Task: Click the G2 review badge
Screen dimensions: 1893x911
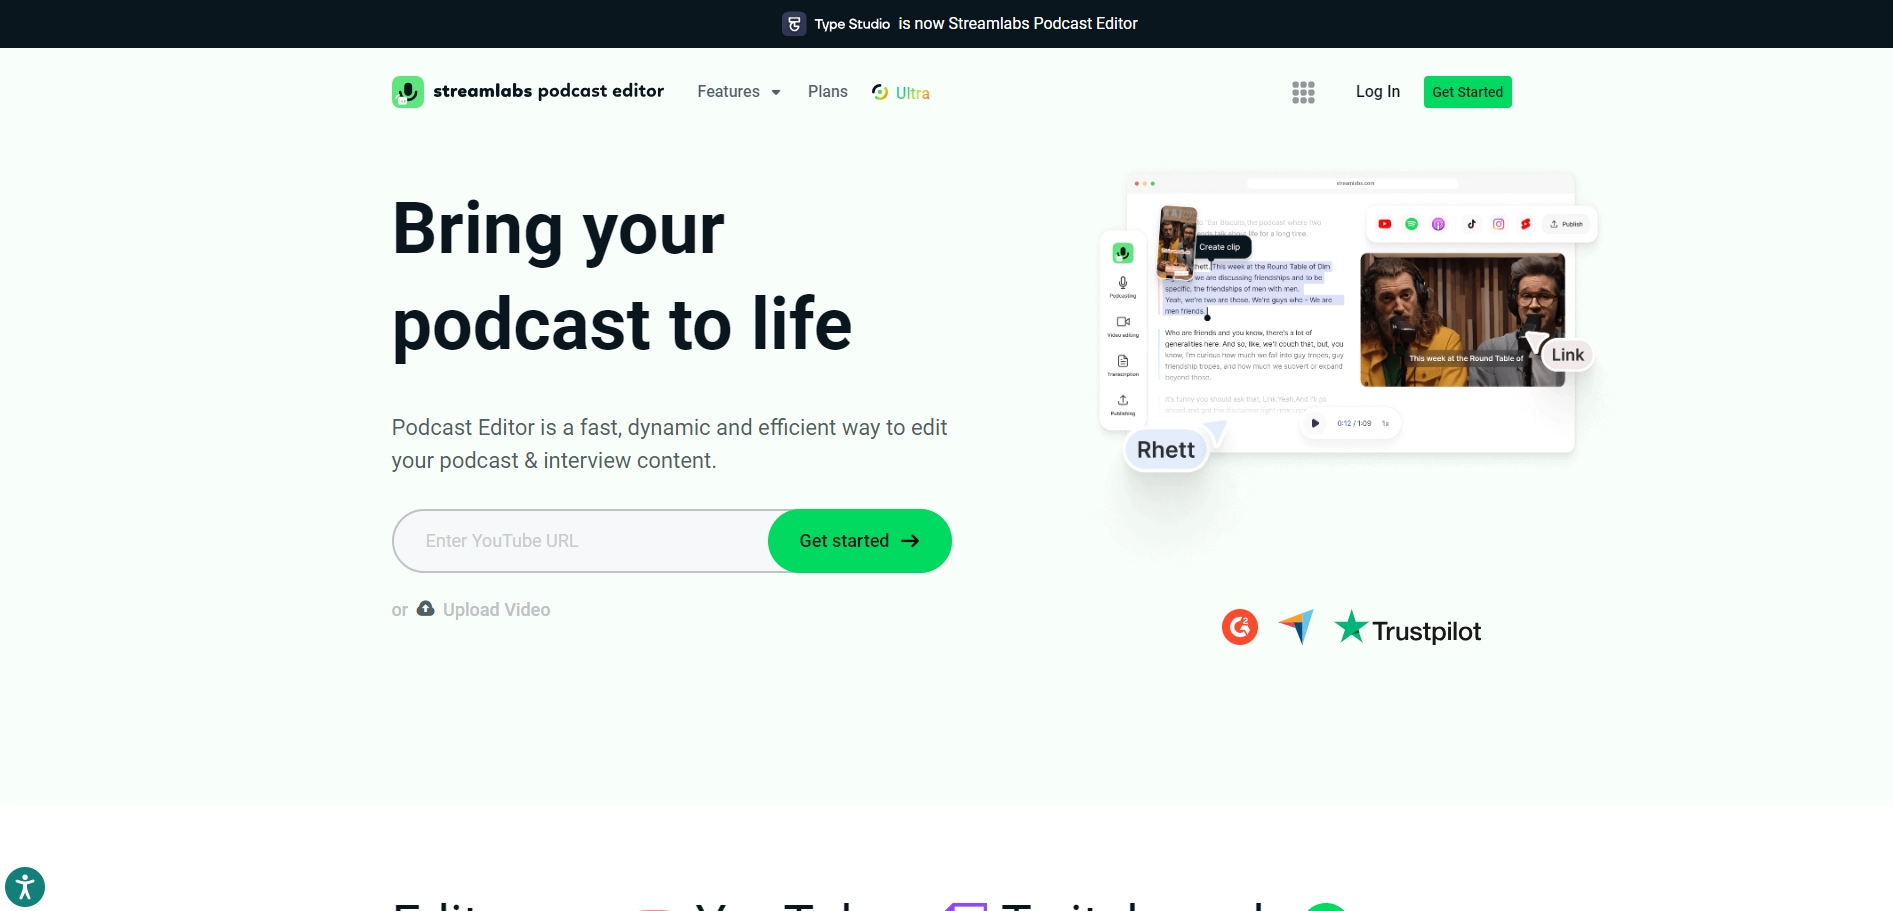Action: coord(1239,627)
